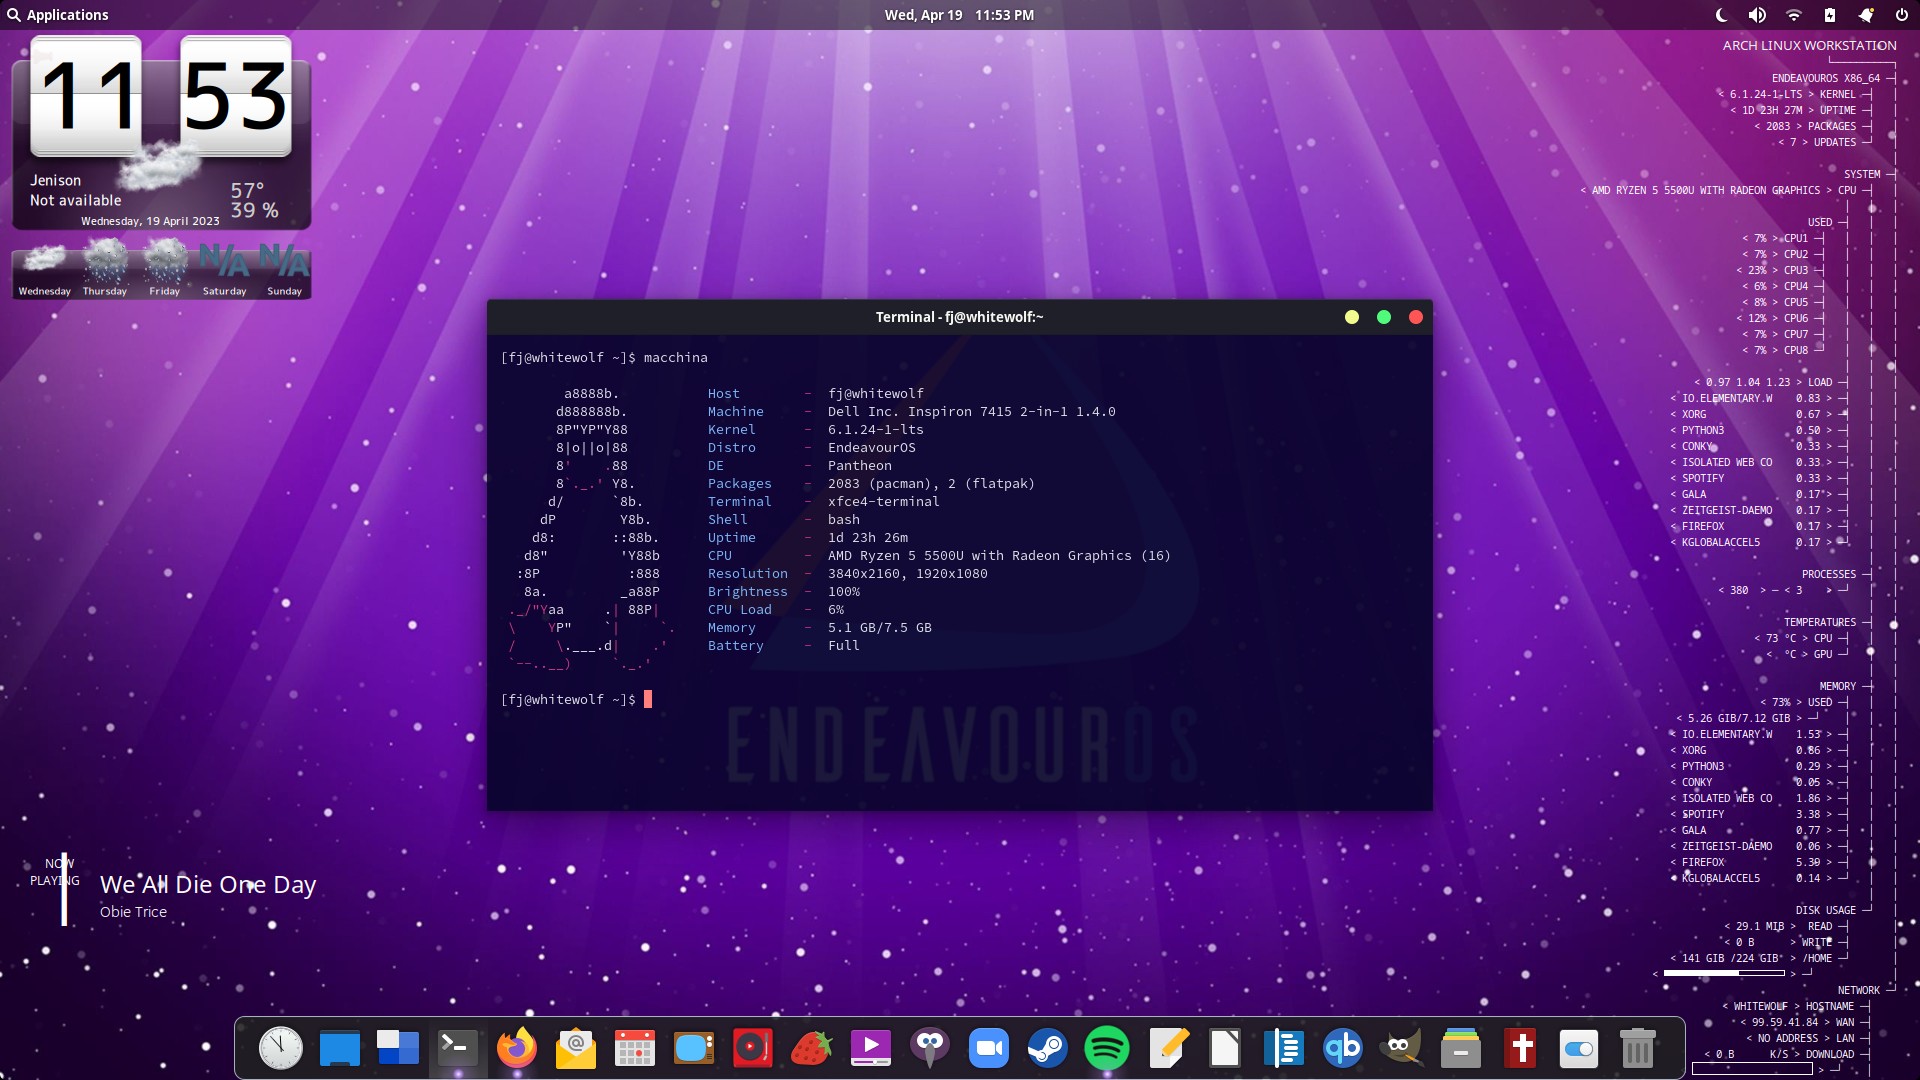Viewport: 1920px width, 1080px height.
Task: Open the blue document editor icon
Action: 1283,1048
